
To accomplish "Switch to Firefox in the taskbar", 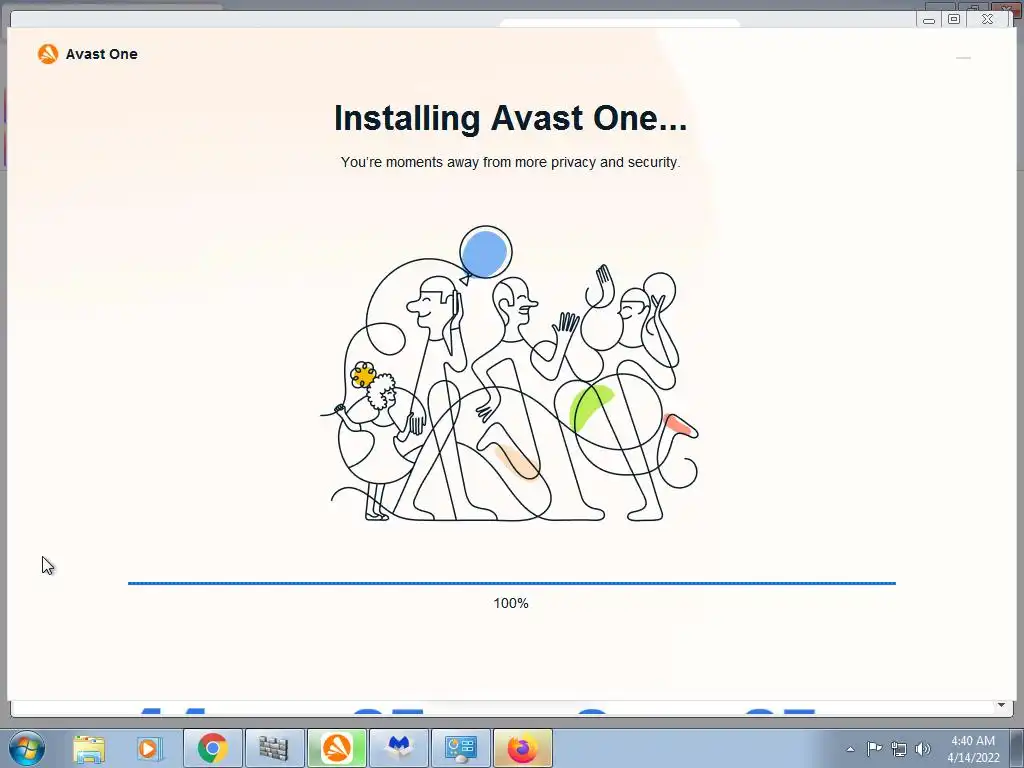I will 522,748.
